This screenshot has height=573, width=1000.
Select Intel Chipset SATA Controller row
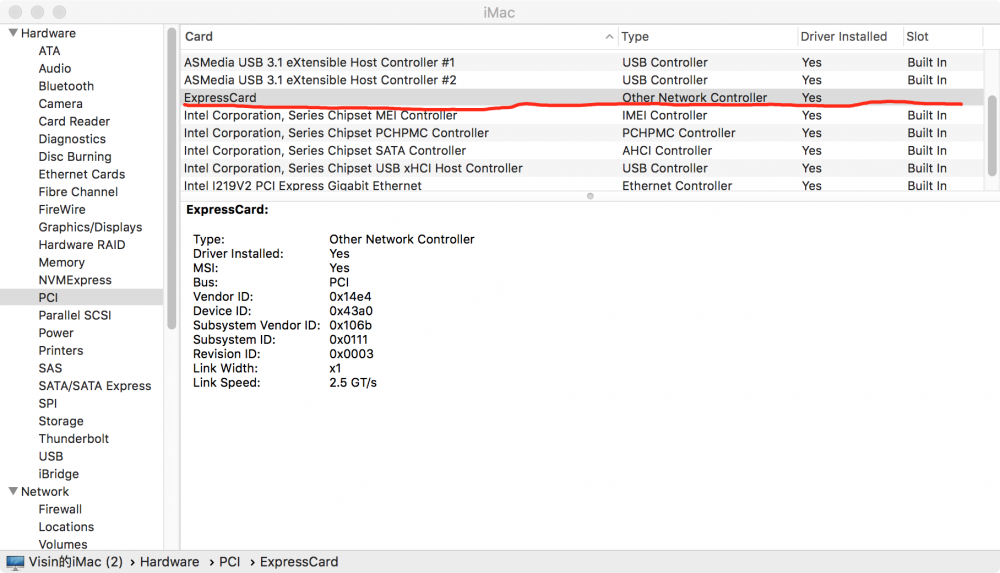581,151
